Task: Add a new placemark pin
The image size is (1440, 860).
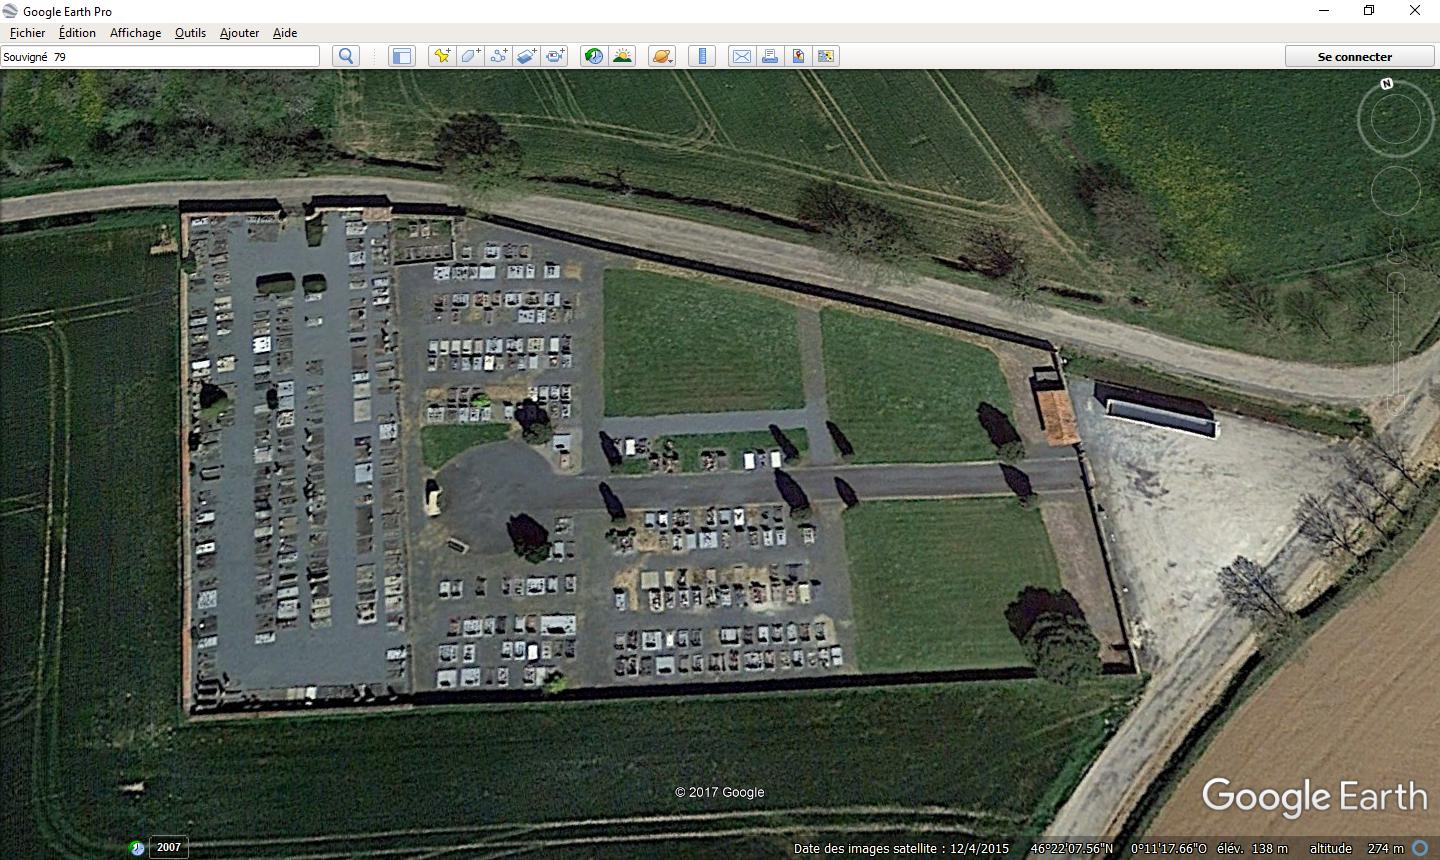Action: [442, 56]
